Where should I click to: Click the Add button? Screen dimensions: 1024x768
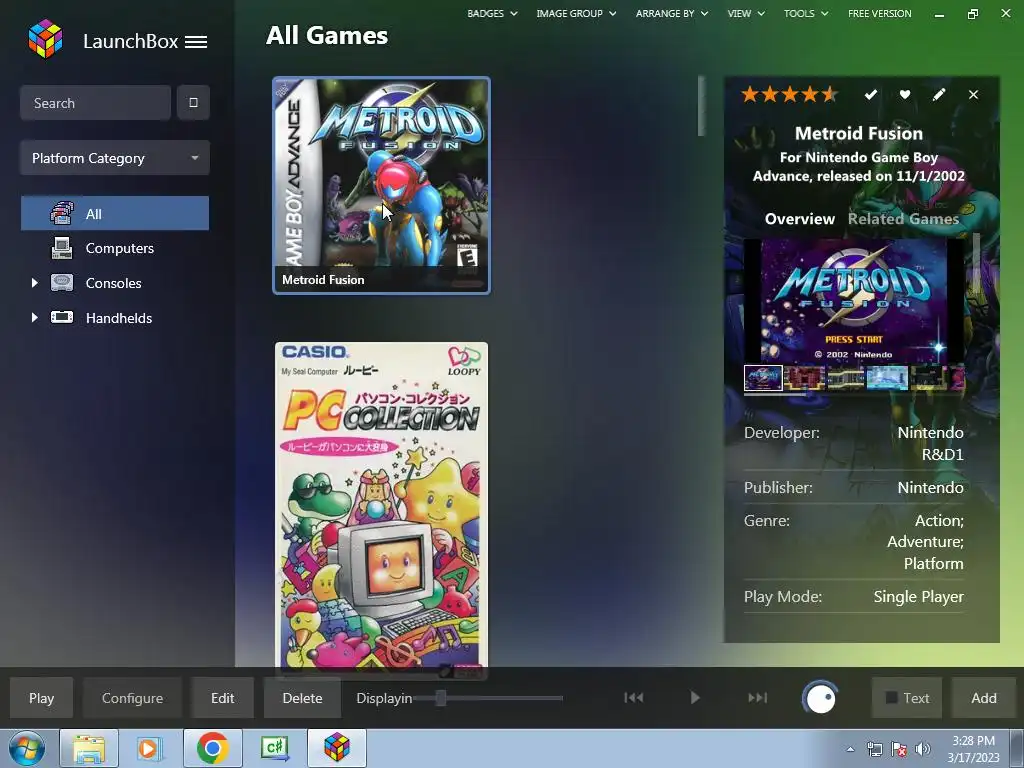click(984, 698)
